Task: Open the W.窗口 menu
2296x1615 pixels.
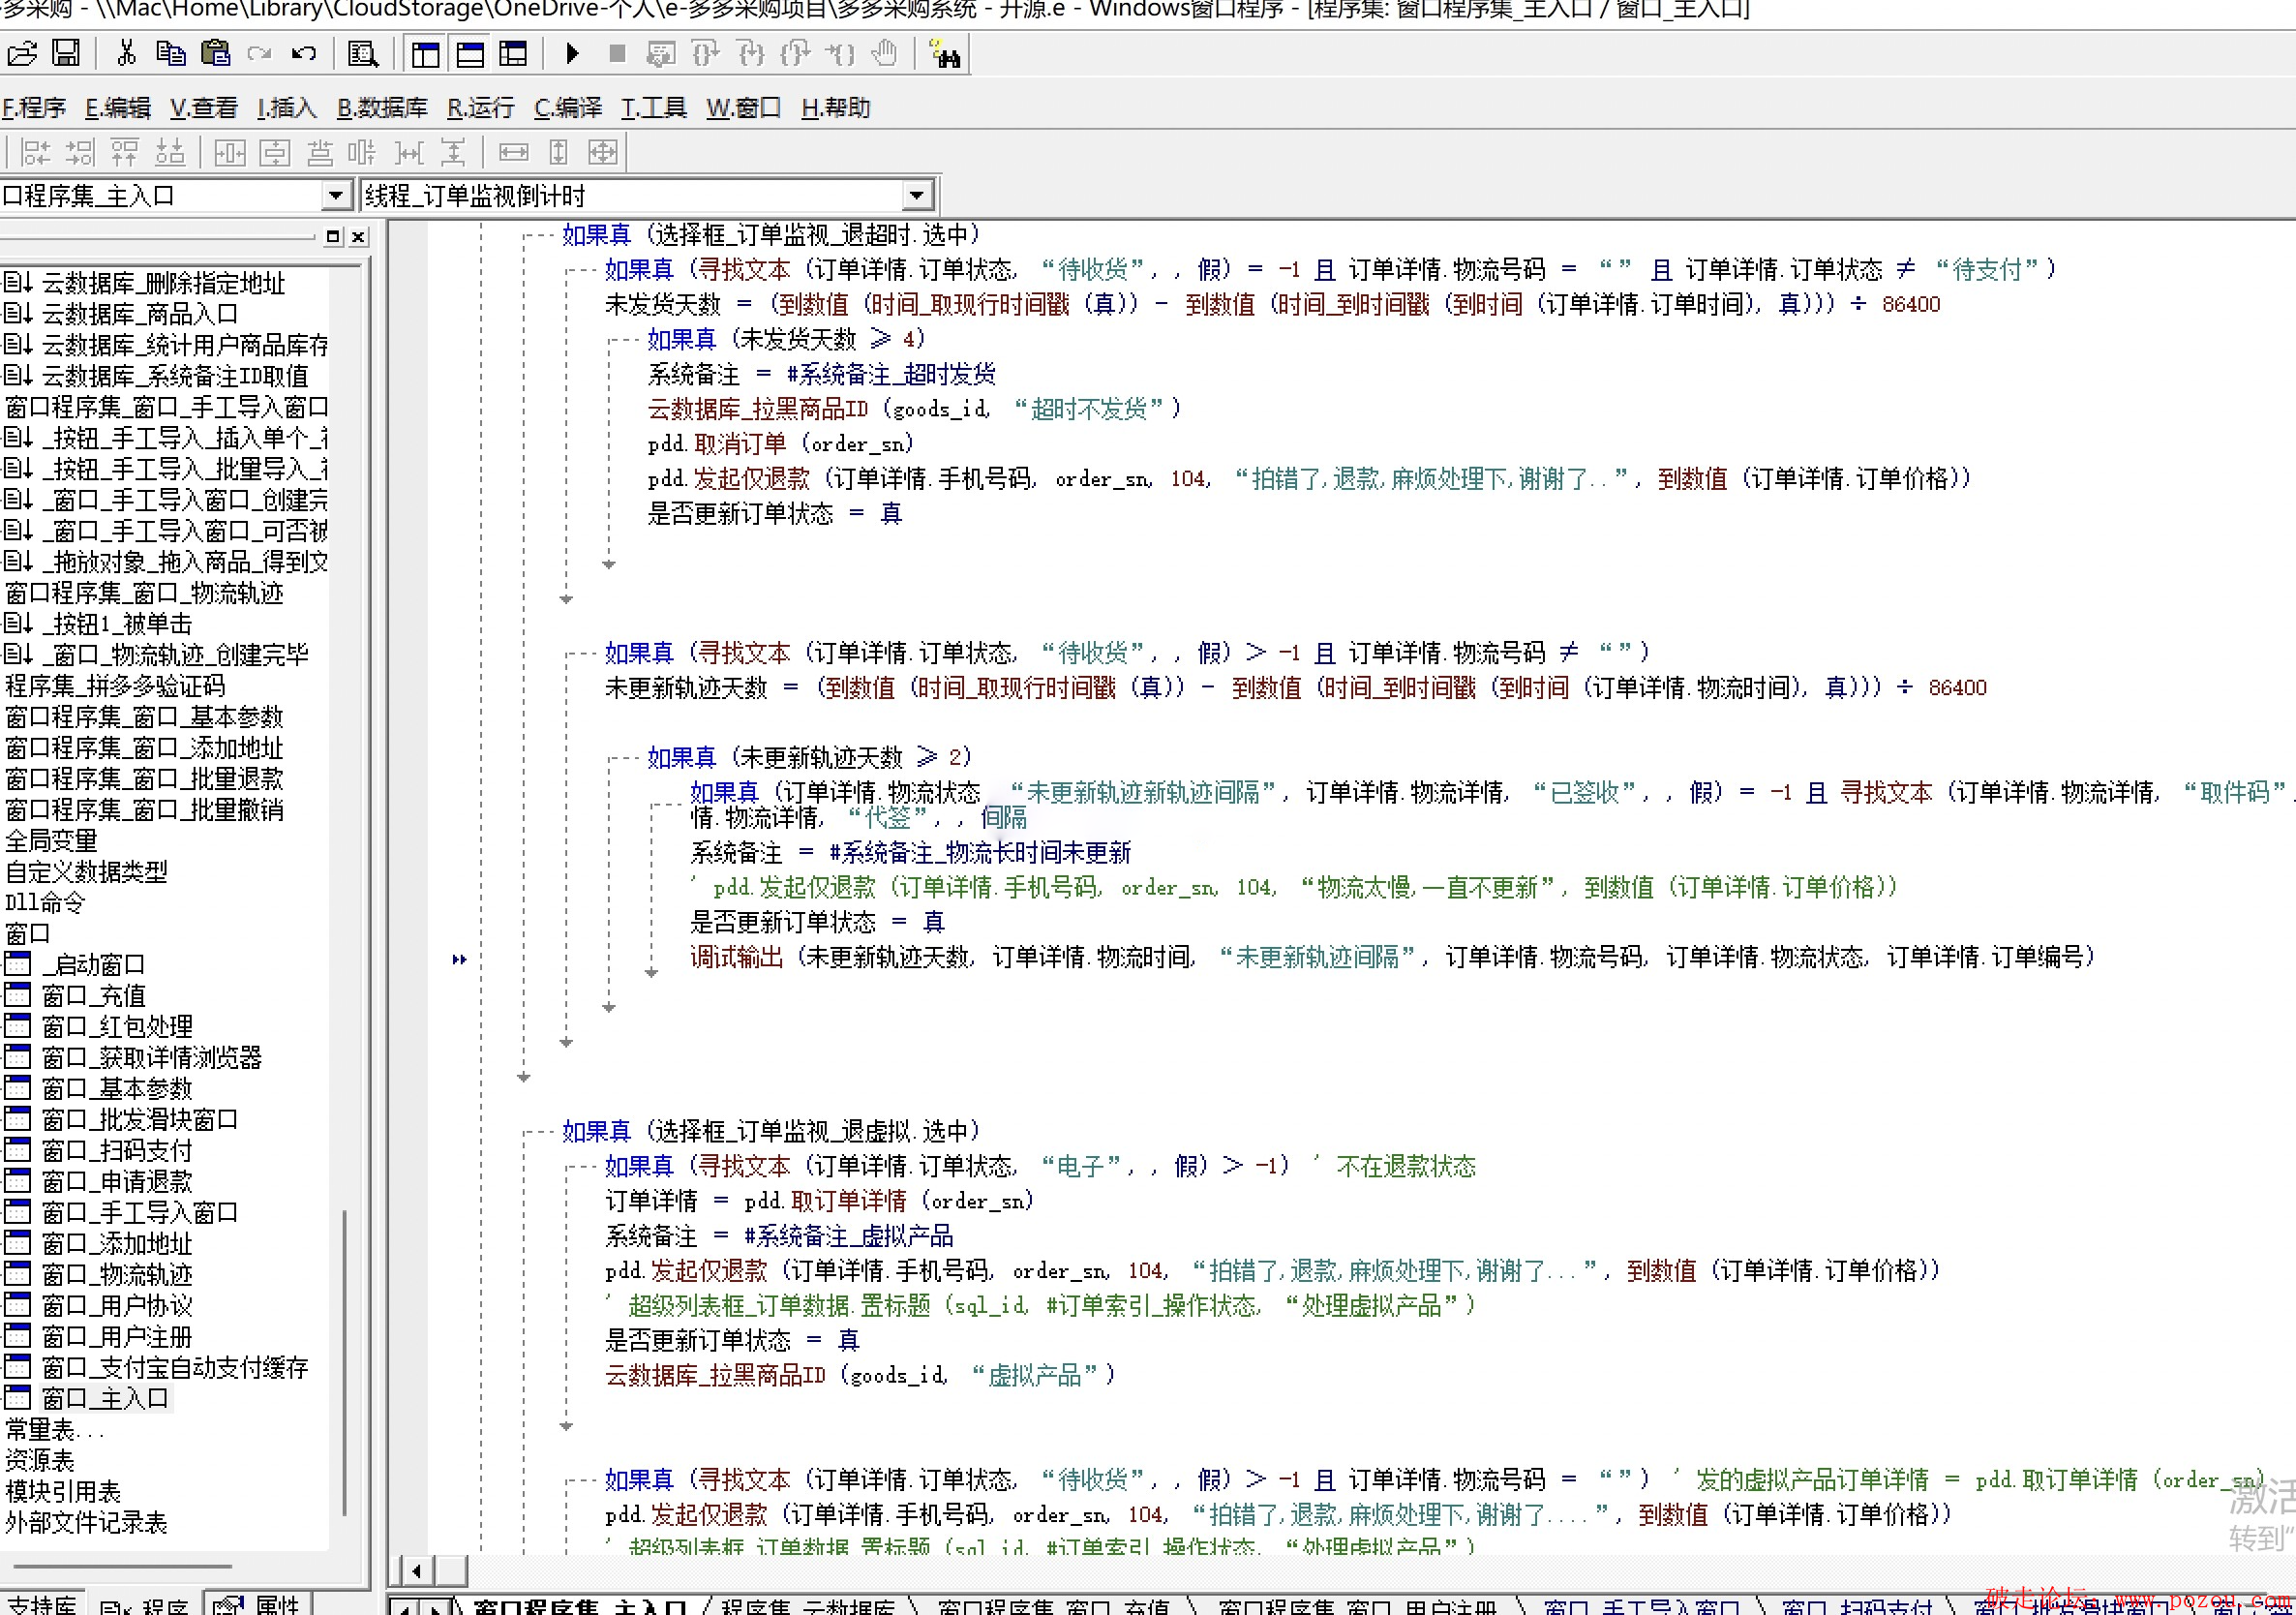Action: pos(744,108)
